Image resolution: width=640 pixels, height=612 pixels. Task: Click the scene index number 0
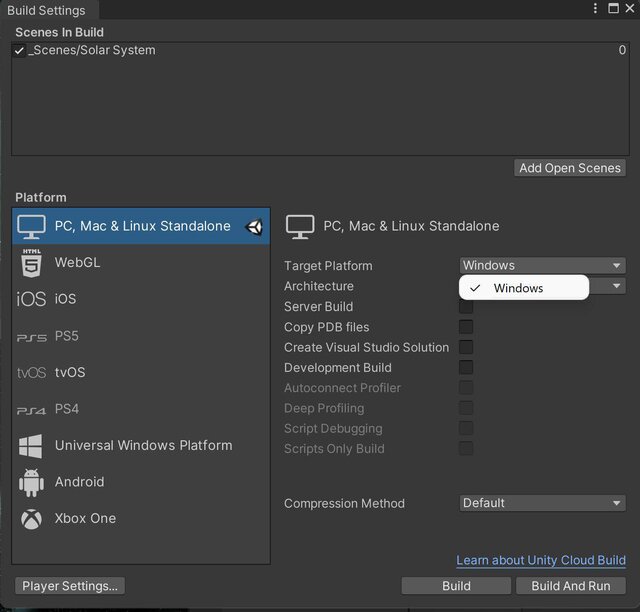tap(622, 50)
